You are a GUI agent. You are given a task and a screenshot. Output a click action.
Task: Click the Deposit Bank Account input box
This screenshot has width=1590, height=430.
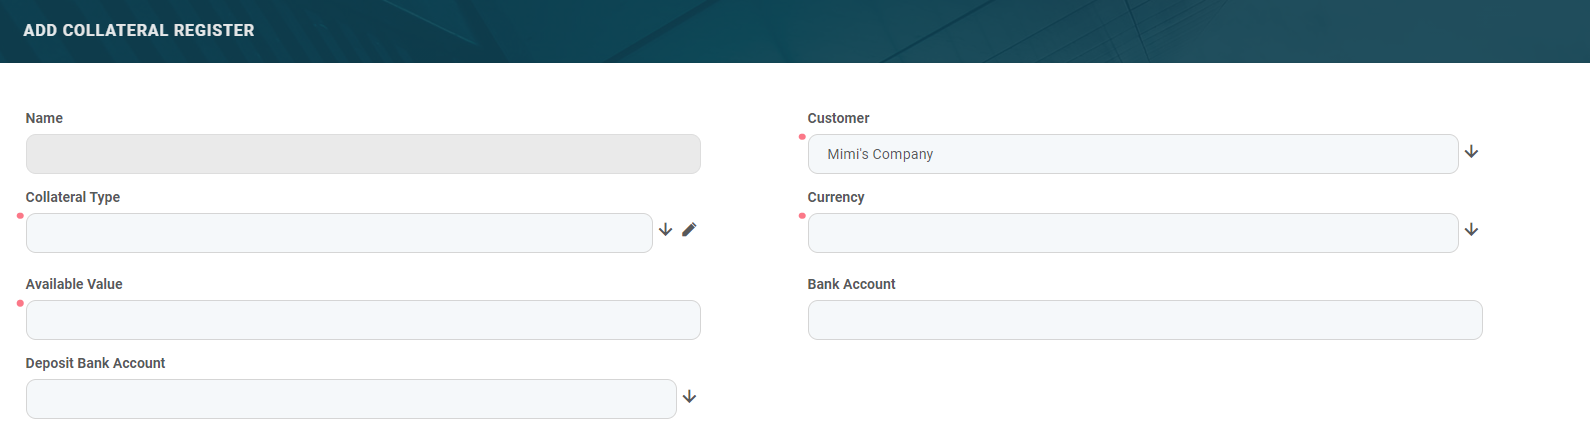(x=351, y=399)
